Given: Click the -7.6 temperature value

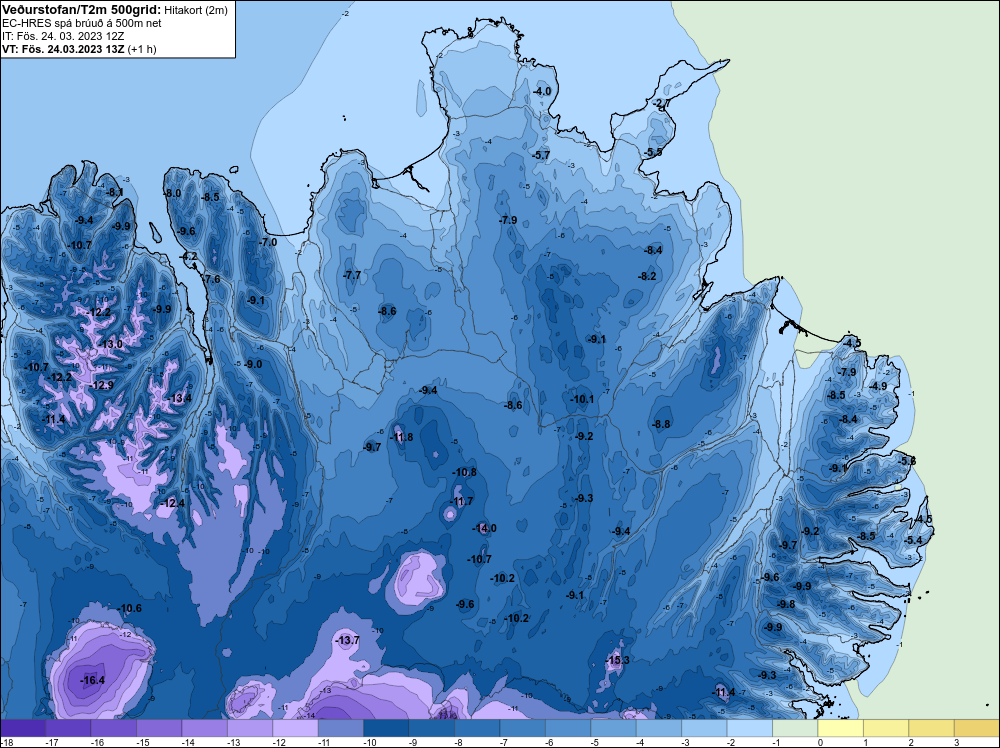Looking at the screenshot, I should 211,279.
